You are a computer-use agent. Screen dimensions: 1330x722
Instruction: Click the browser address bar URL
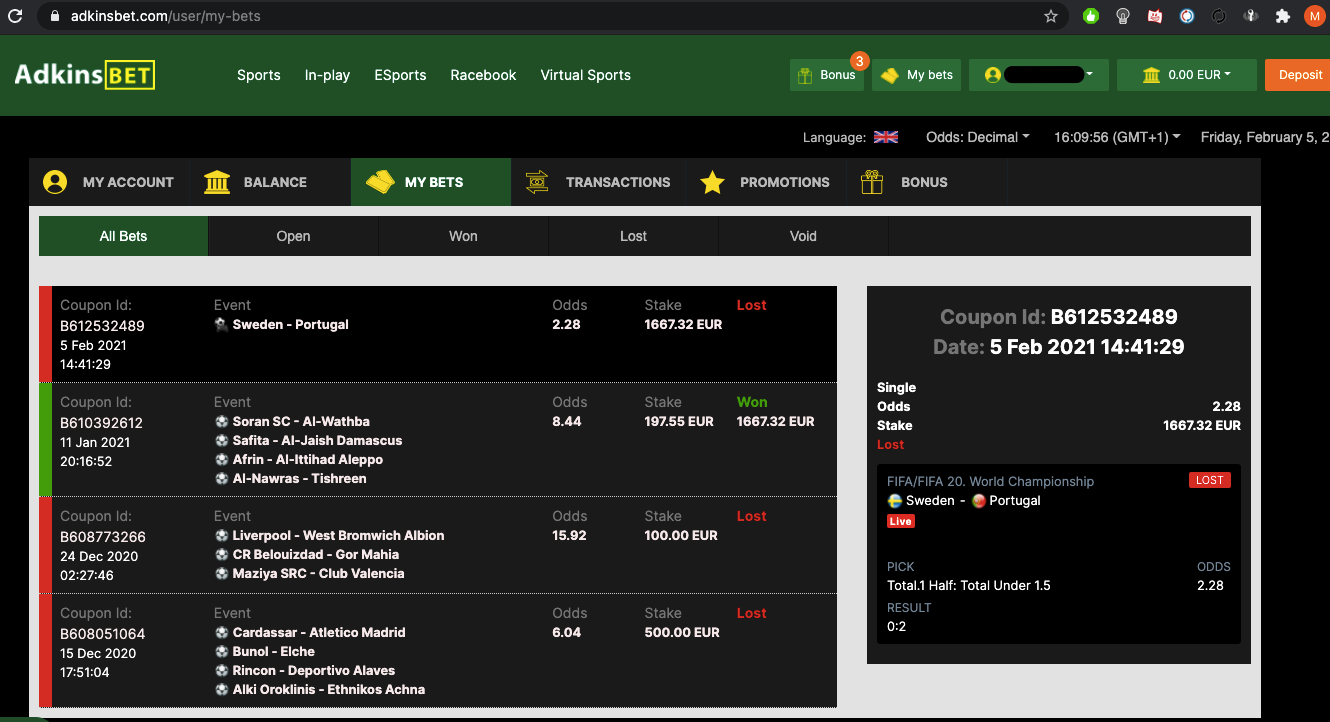166,16
